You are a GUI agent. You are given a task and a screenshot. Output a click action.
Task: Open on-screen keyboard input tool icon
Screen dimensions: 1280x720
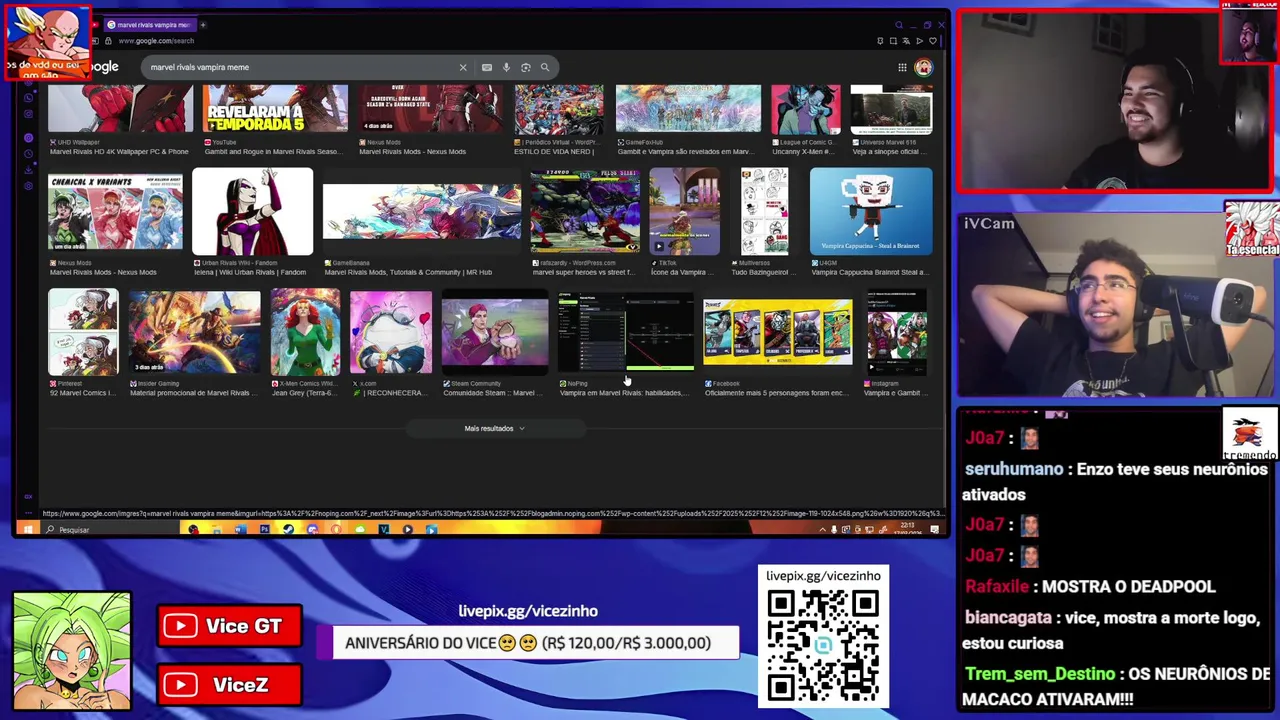point(486,67)
